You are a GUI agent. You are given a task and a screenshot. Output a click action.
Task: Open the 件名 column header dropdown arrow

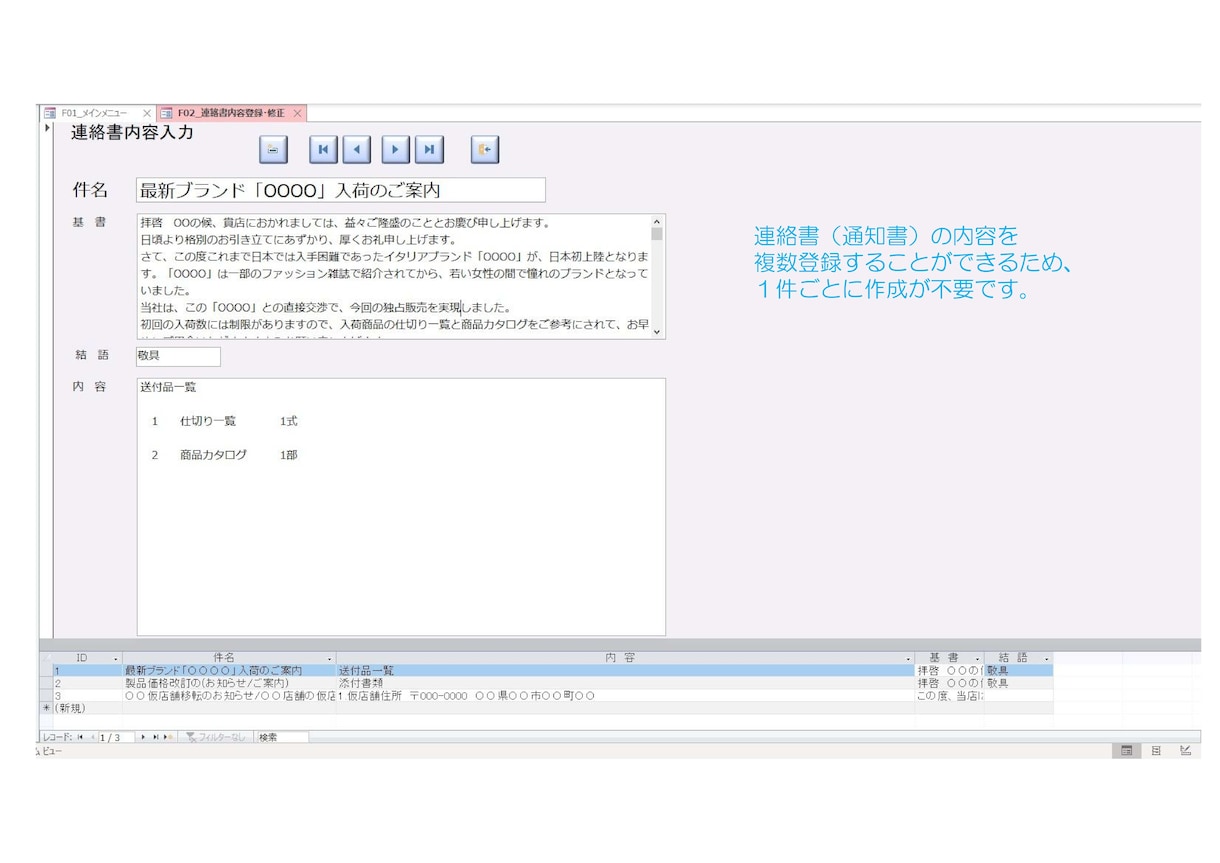[x=330, y=658]
